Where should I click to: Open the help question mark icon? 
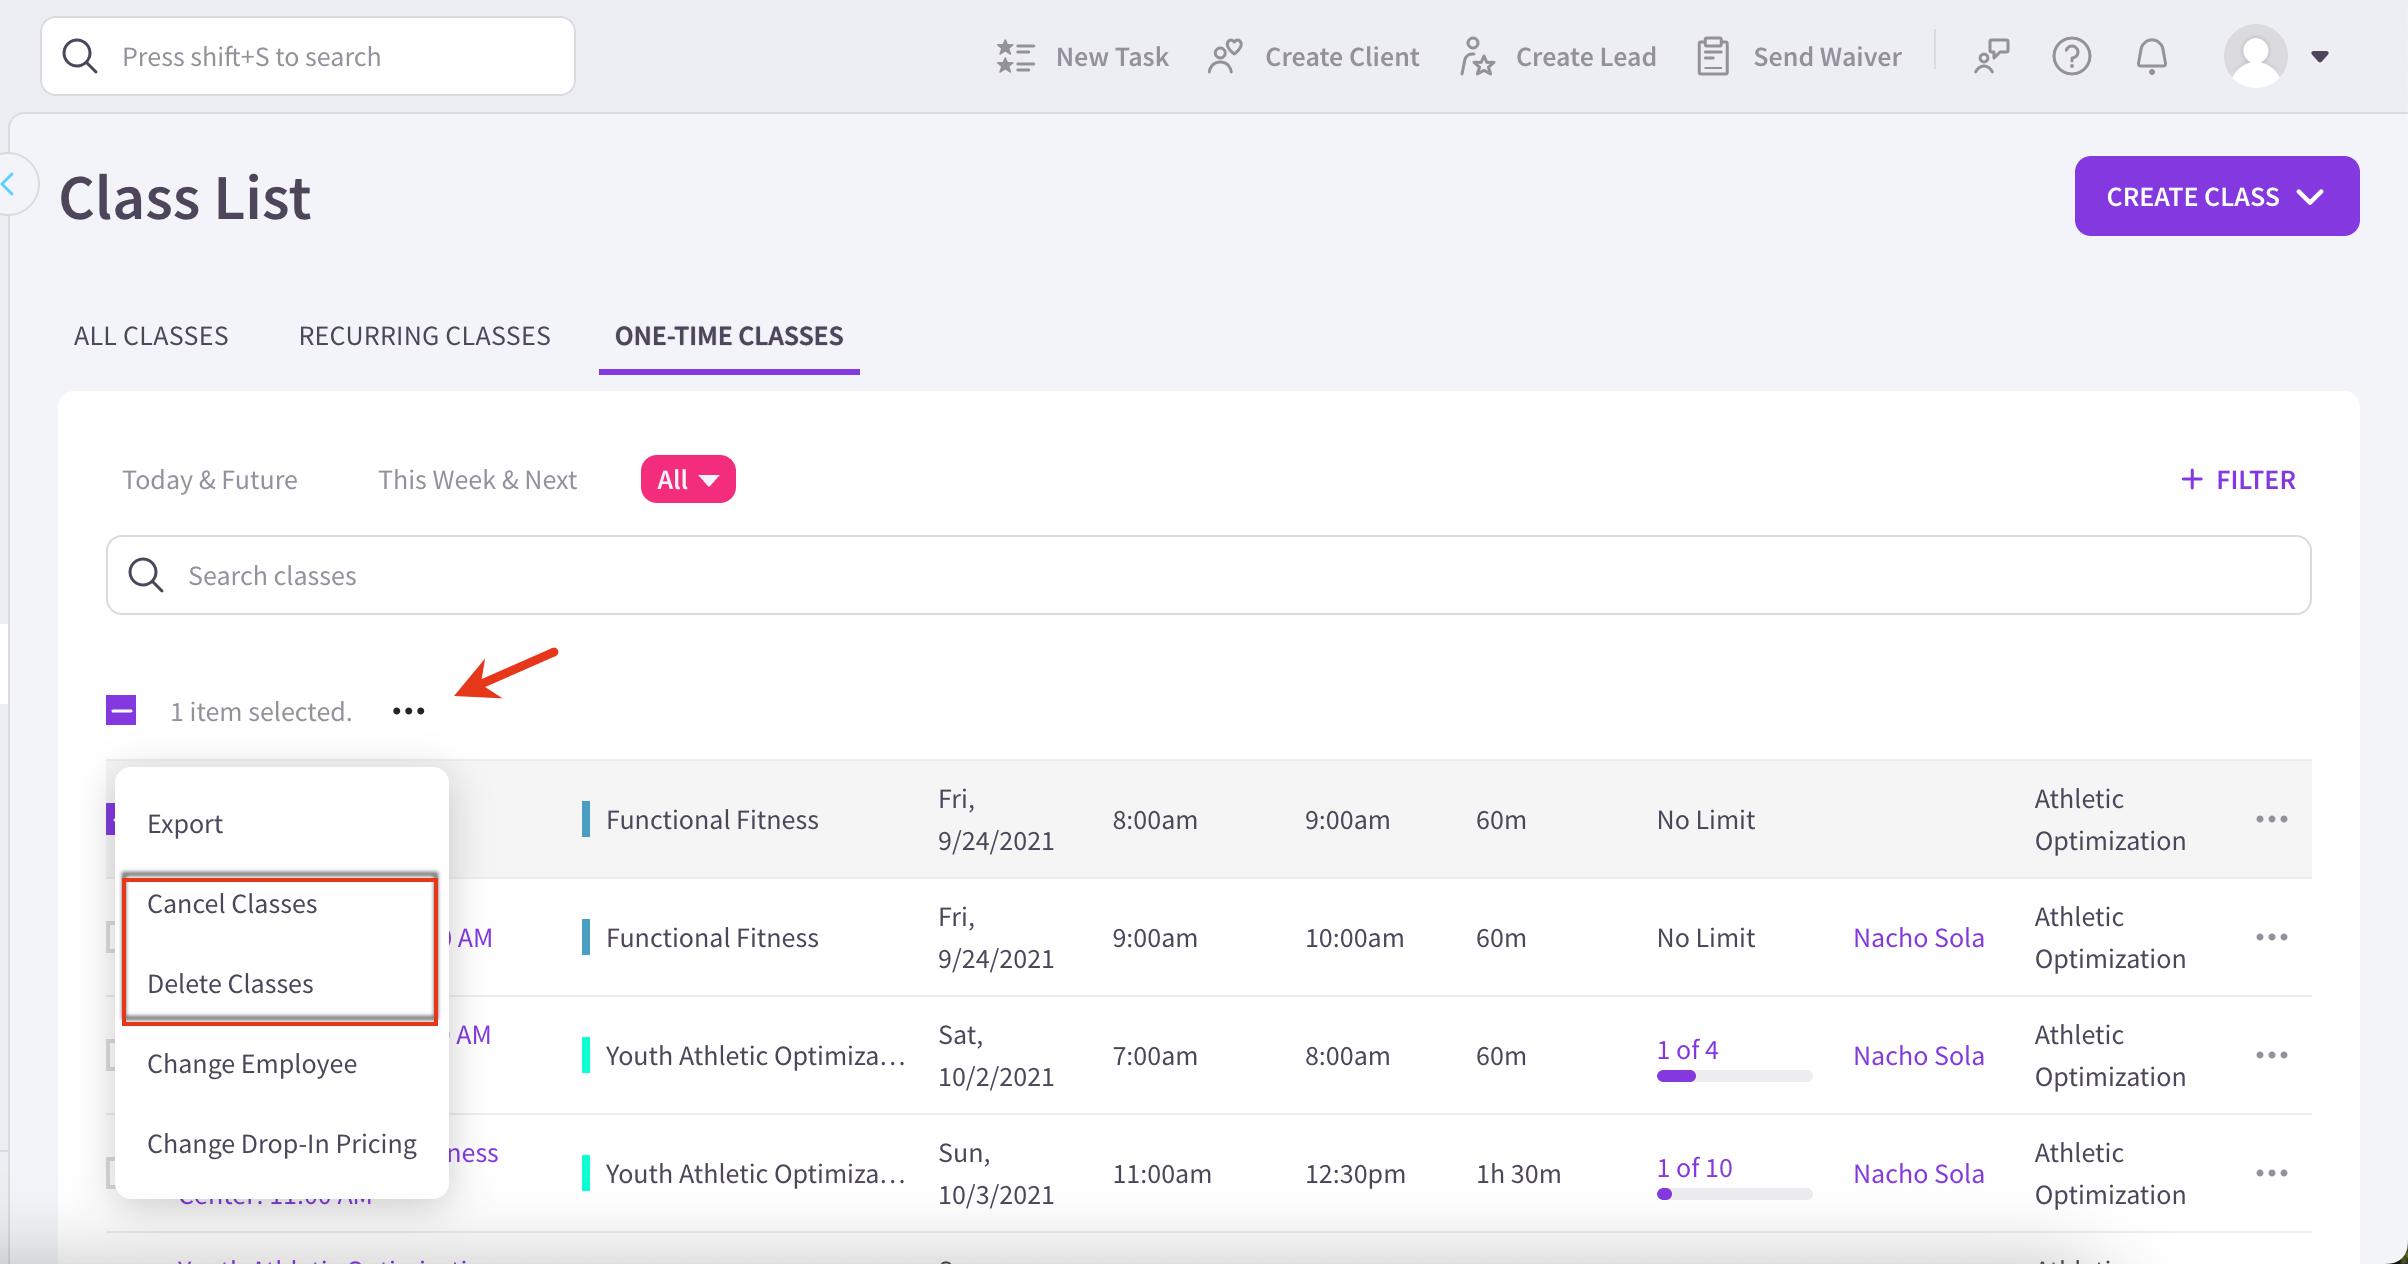click(x=2071, y=57)
